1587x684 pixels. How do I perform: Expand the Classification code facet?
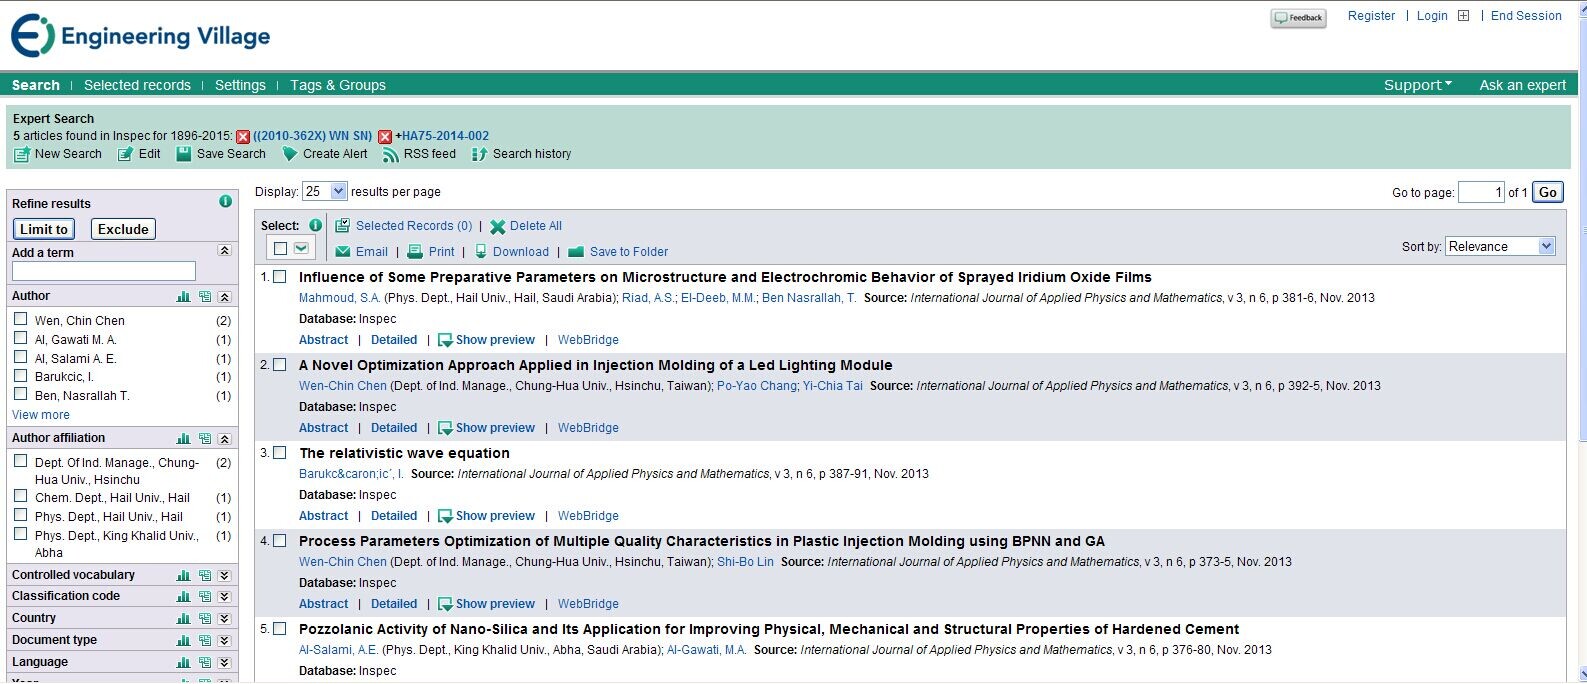click(225, 597)
